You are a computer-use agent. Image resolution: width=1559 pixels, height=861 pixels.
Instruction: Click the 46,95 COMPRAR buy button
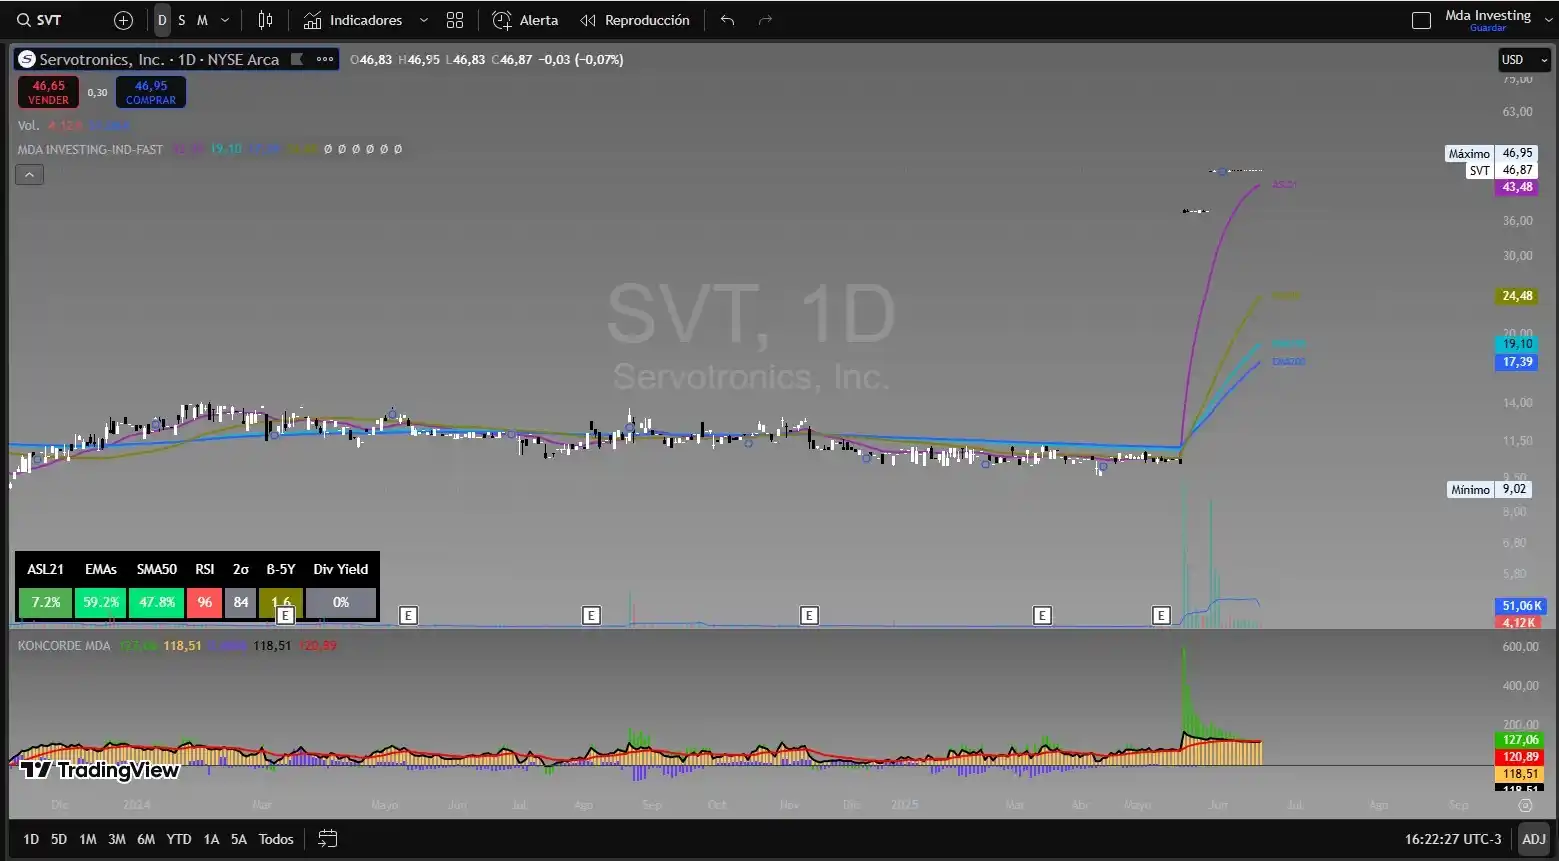click(151, 92)
